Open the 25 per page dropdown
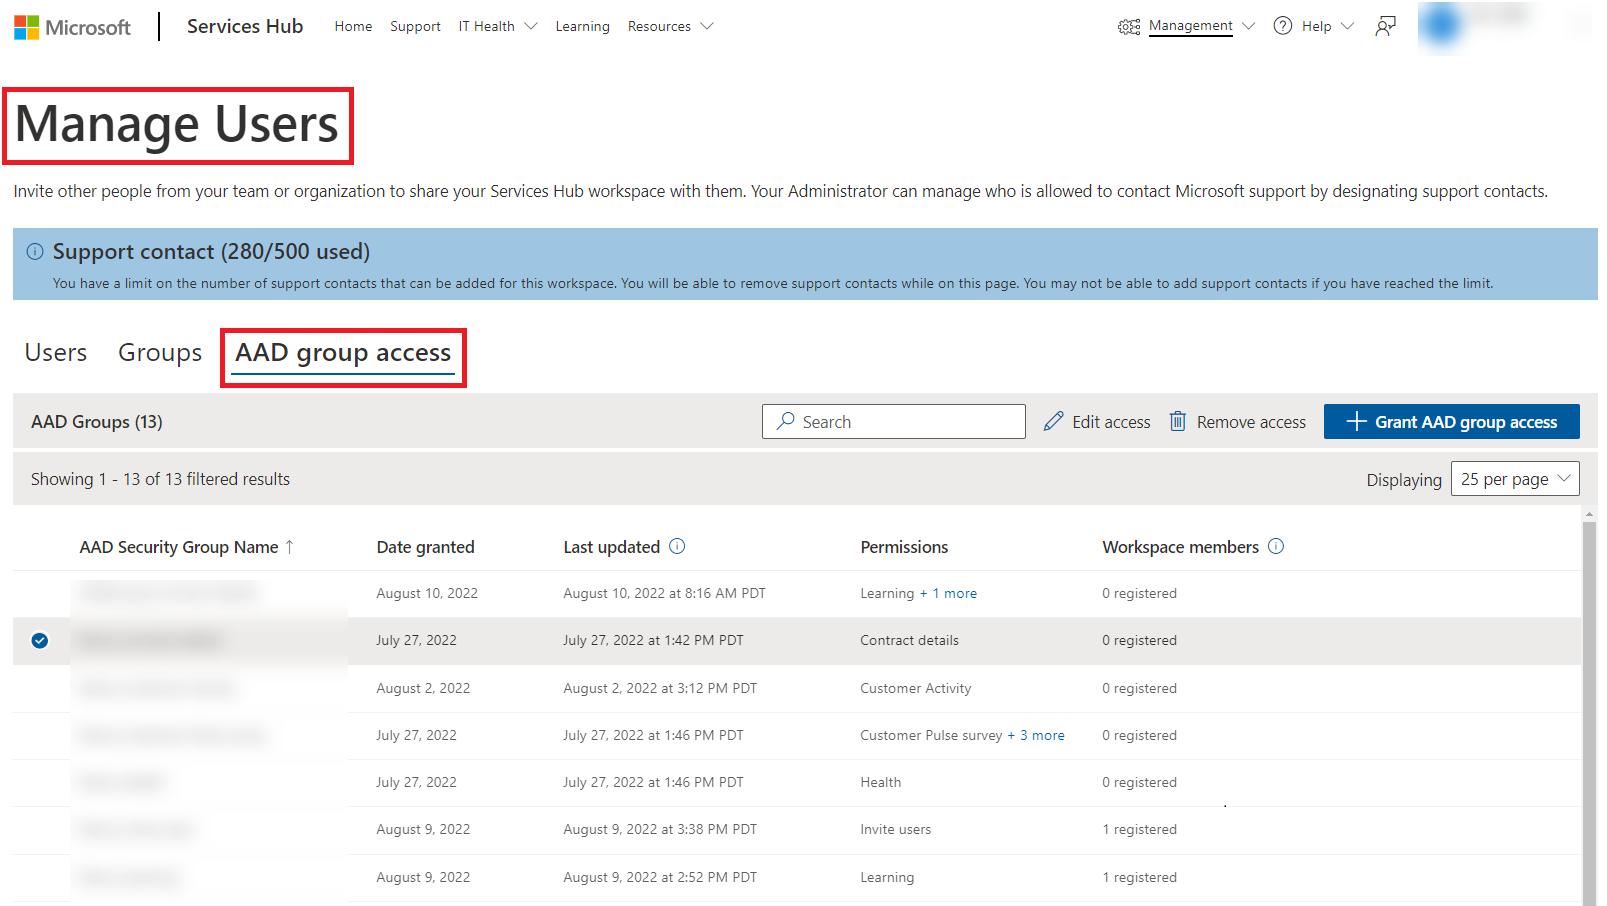This screenshot has height=906, width=1607. [x=1515, y=479]
